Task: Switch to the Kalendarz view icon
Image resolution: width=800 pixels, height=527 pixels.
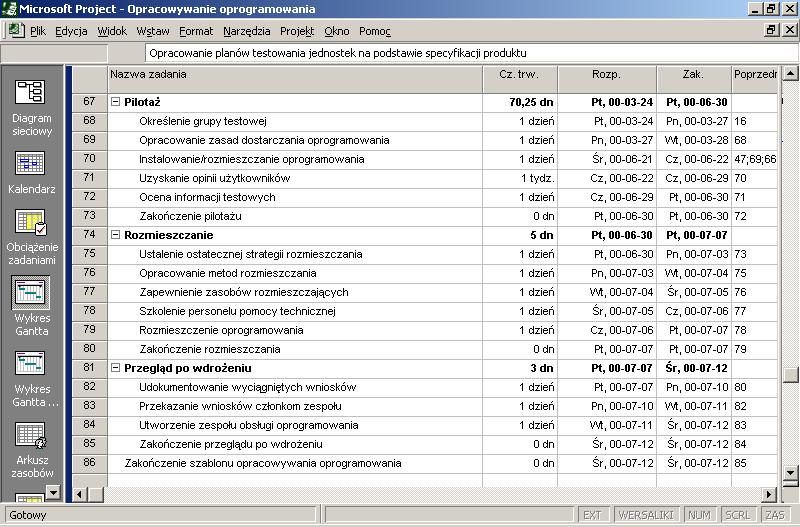Action: pos(30,163)
